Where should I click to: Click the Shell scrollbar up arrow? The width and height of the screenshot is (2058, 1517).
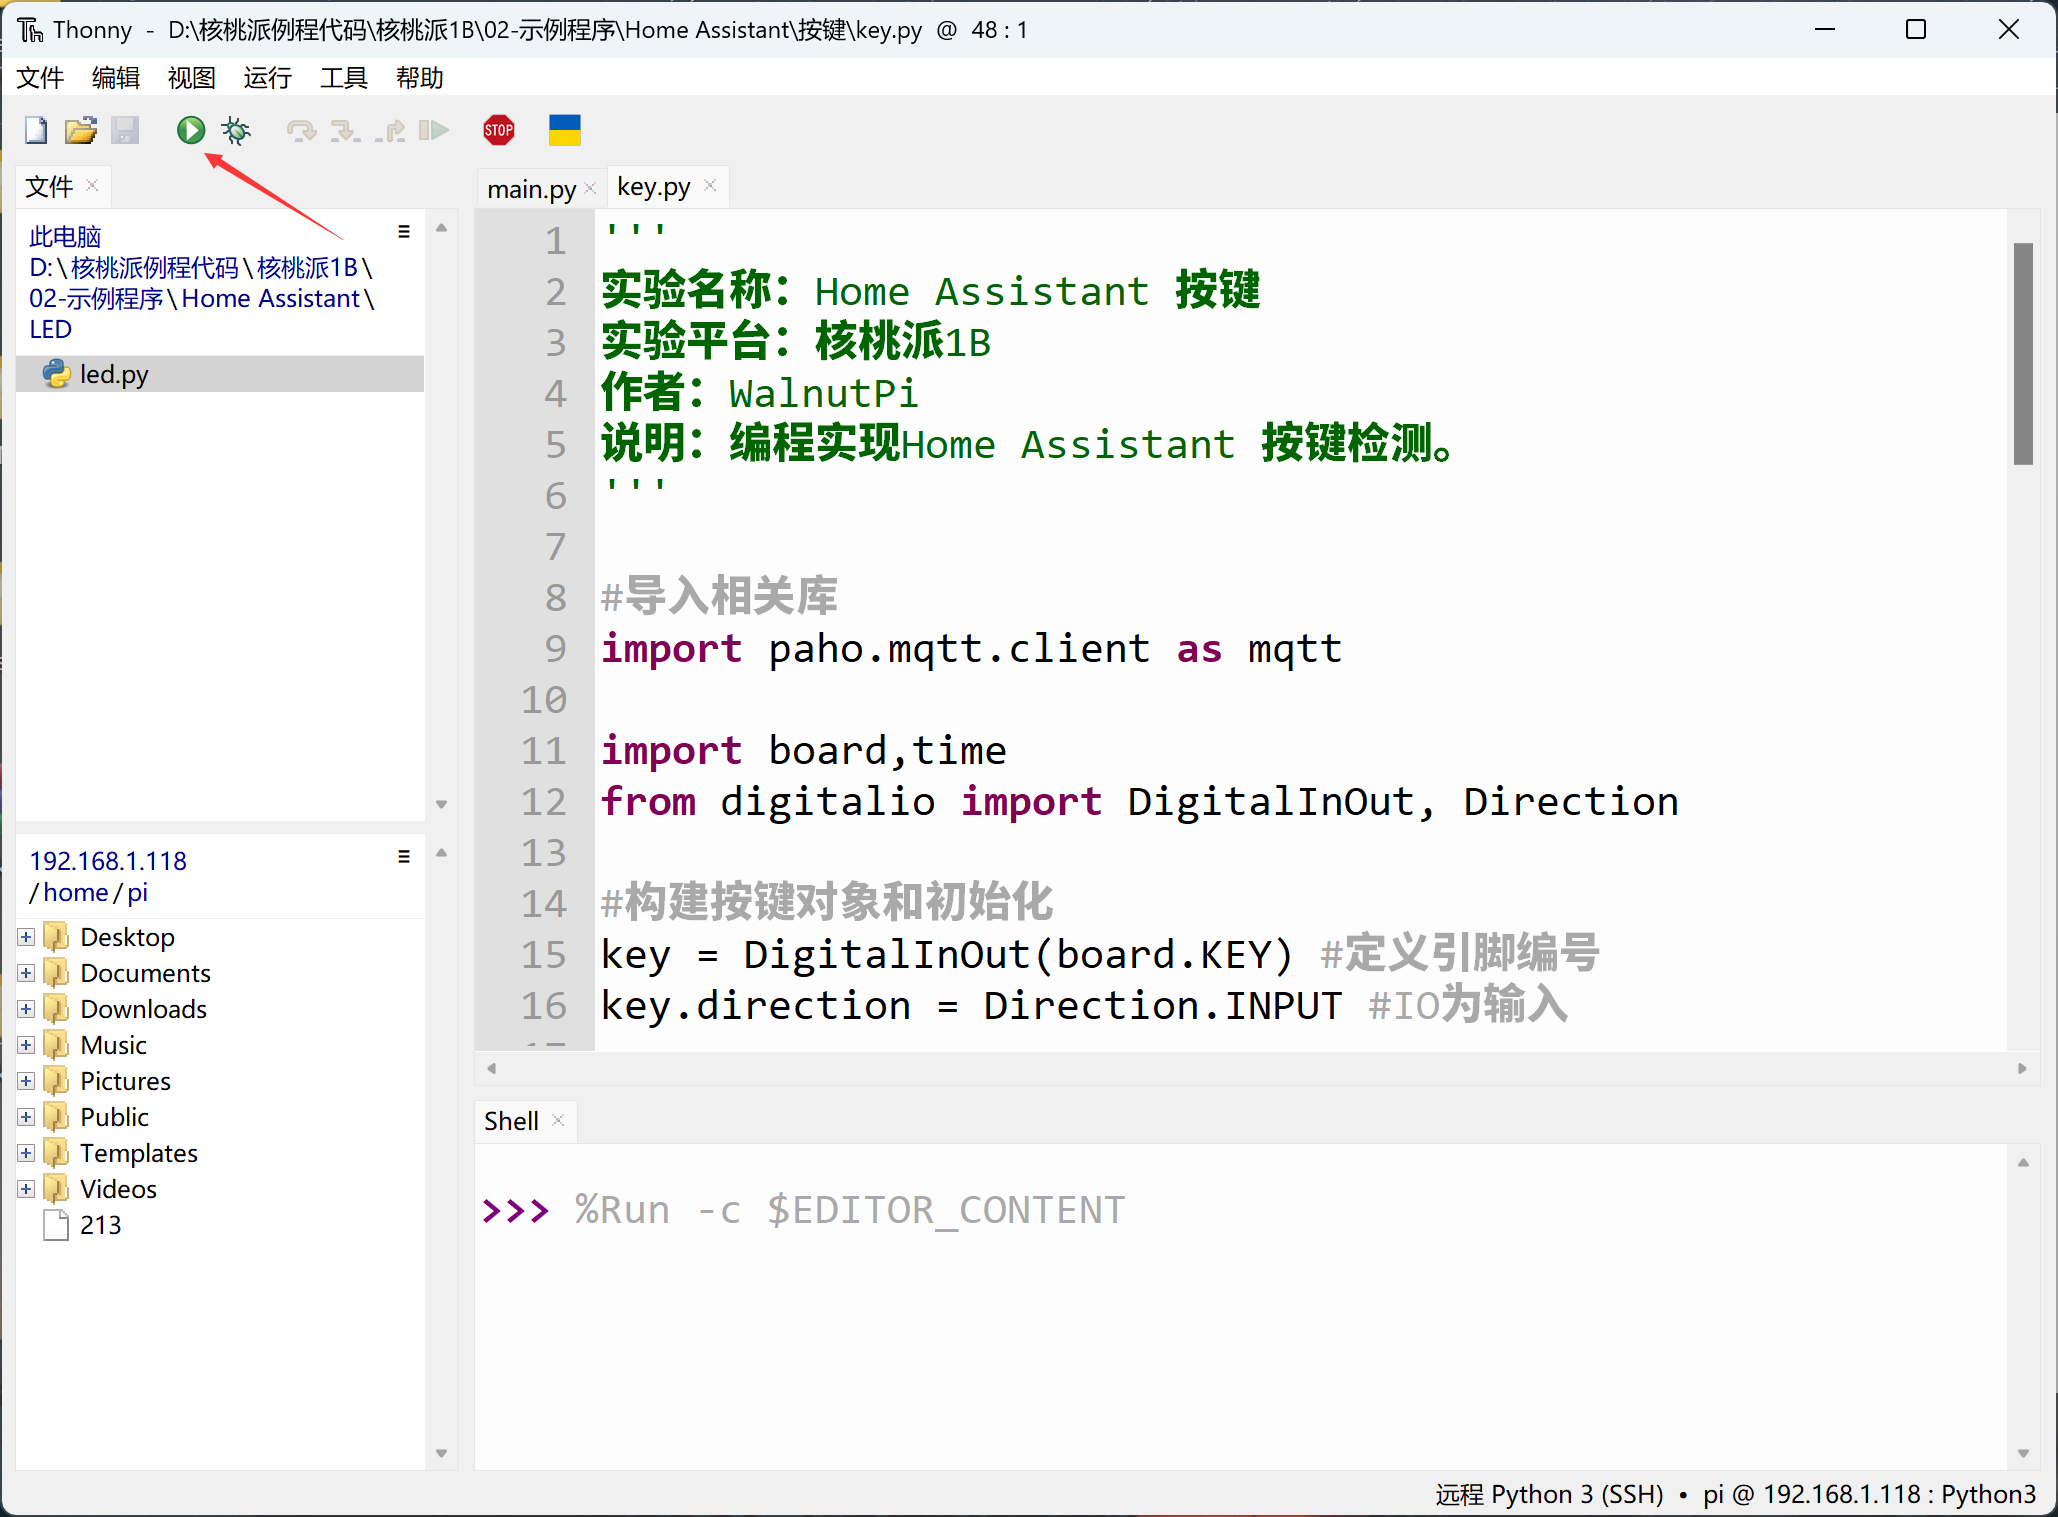pyautogui.click(x=2023, y=1162)
